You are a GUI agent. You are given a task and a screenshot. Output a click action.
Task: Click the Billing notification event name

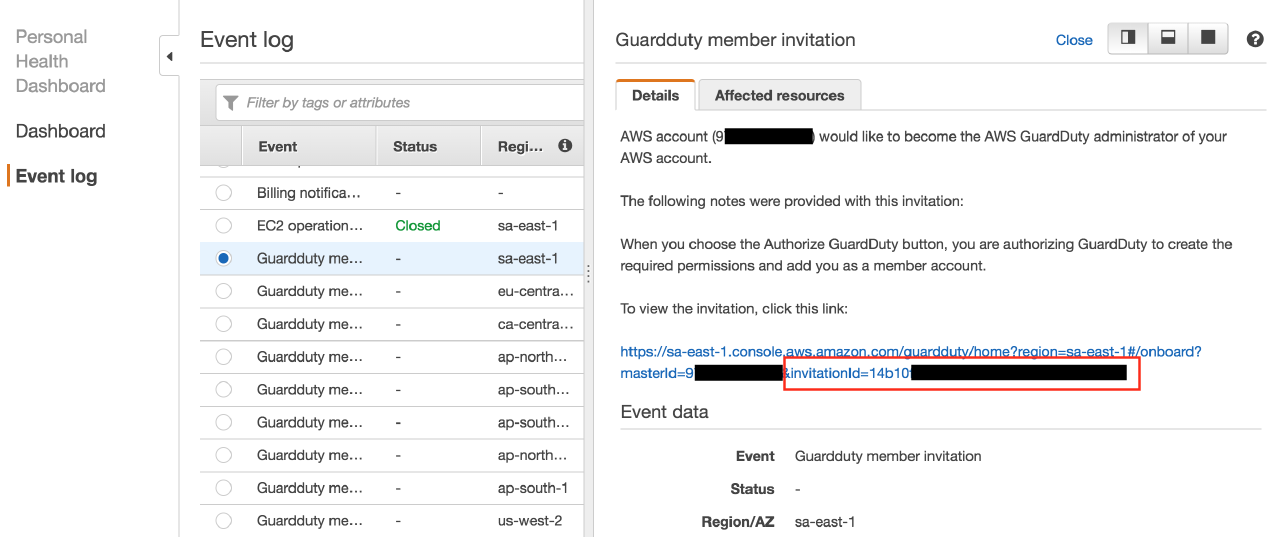pyautogui.click(x=309, y=193)
